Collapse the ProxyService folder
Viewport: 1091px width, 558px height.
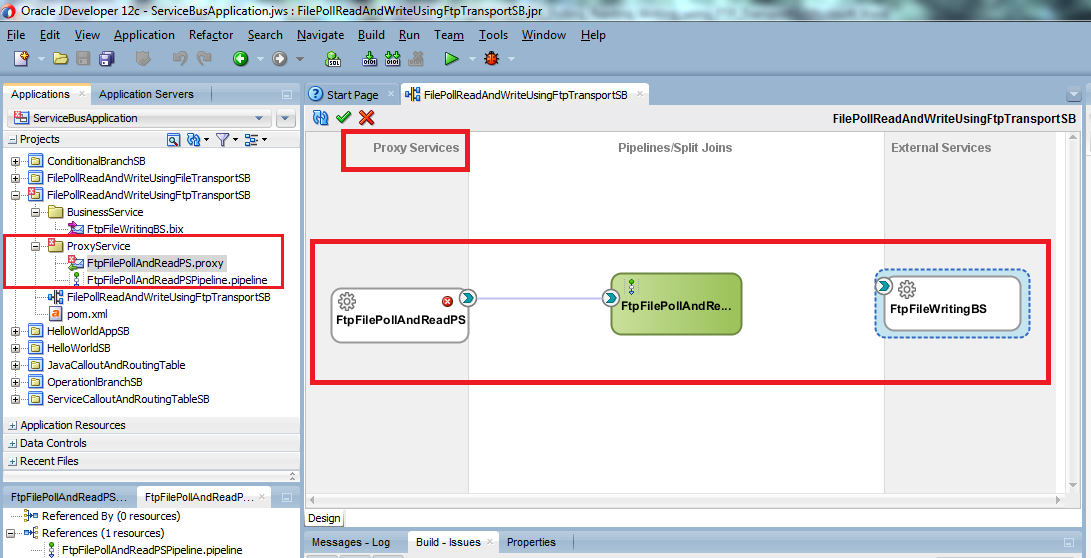pos(35,246)
